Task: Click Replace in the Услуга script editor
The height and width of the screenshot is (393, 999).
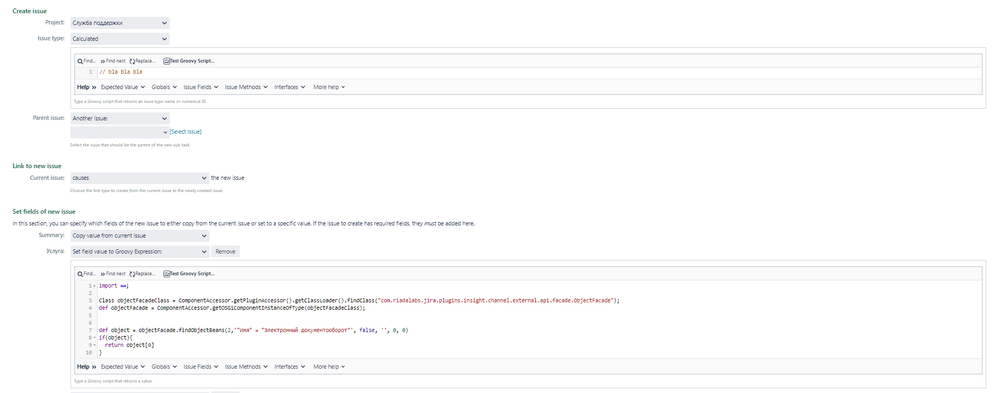Action: point(143,274)
